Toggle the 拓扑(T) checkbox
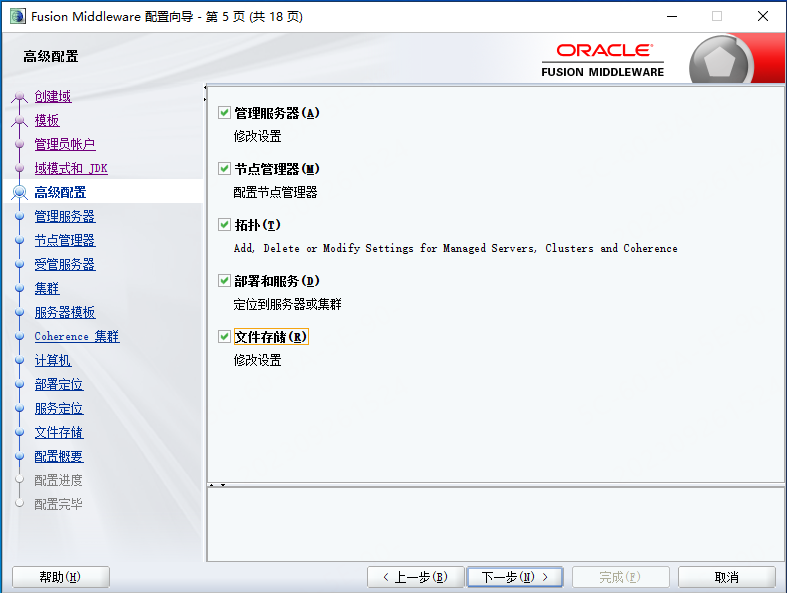The height and width of the screenshot is (593, 787). (224, 224)
